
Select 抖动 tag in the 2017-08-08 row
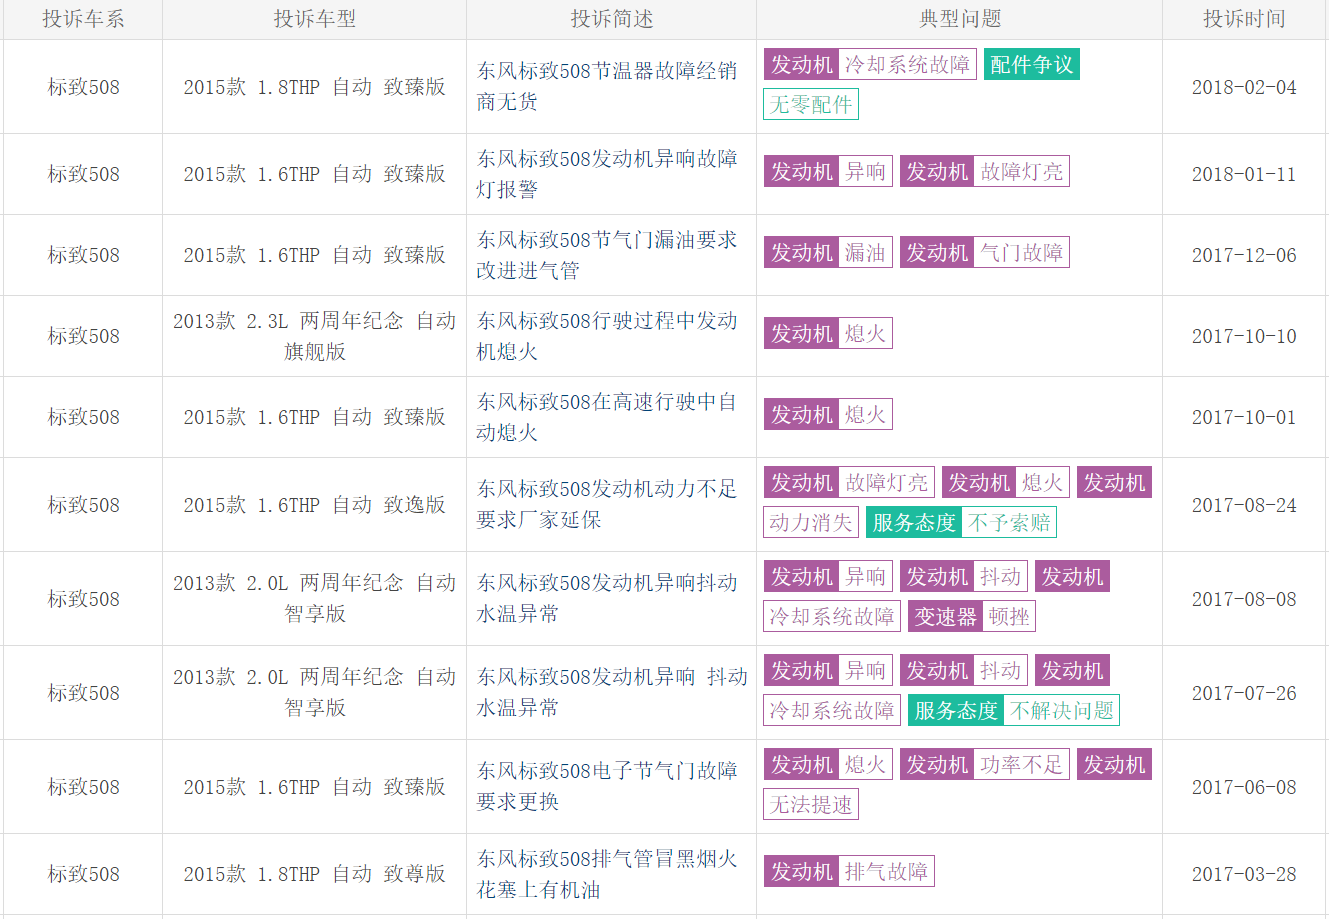[x=1000, y=576]
